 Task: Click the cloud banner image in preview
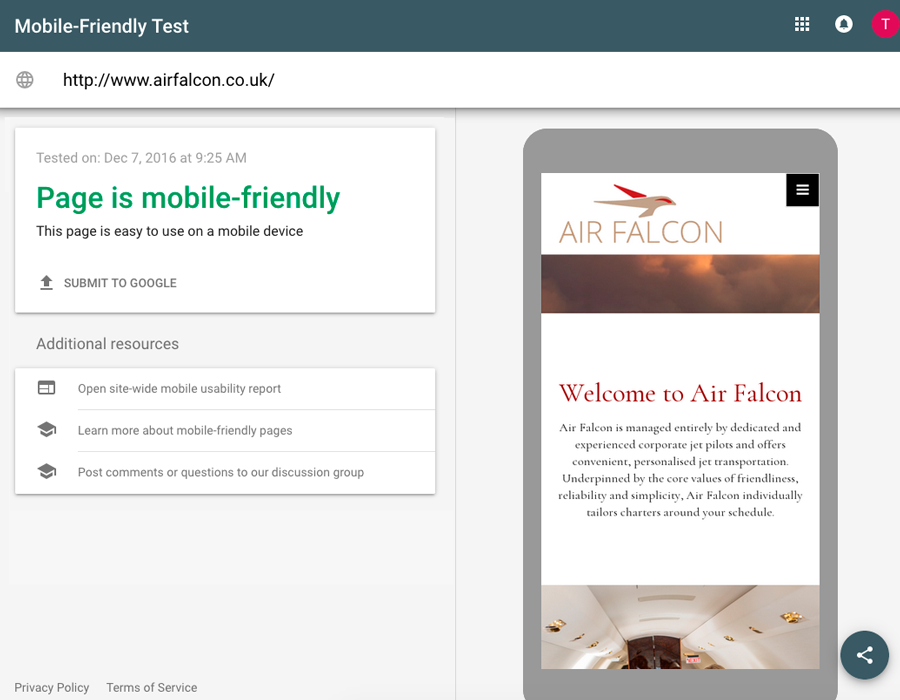pyautogui.click(x=680, y=284)
